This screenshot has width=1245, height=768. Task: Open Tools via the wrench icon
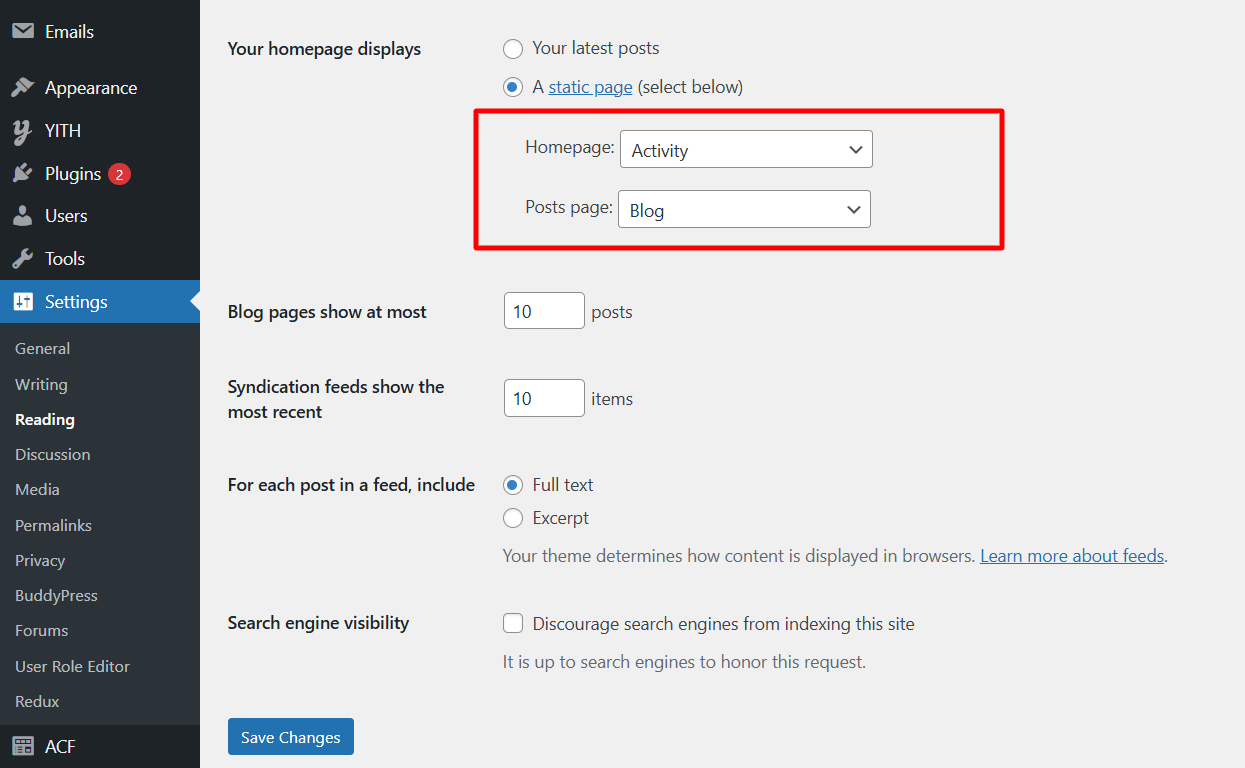[22, 259]
